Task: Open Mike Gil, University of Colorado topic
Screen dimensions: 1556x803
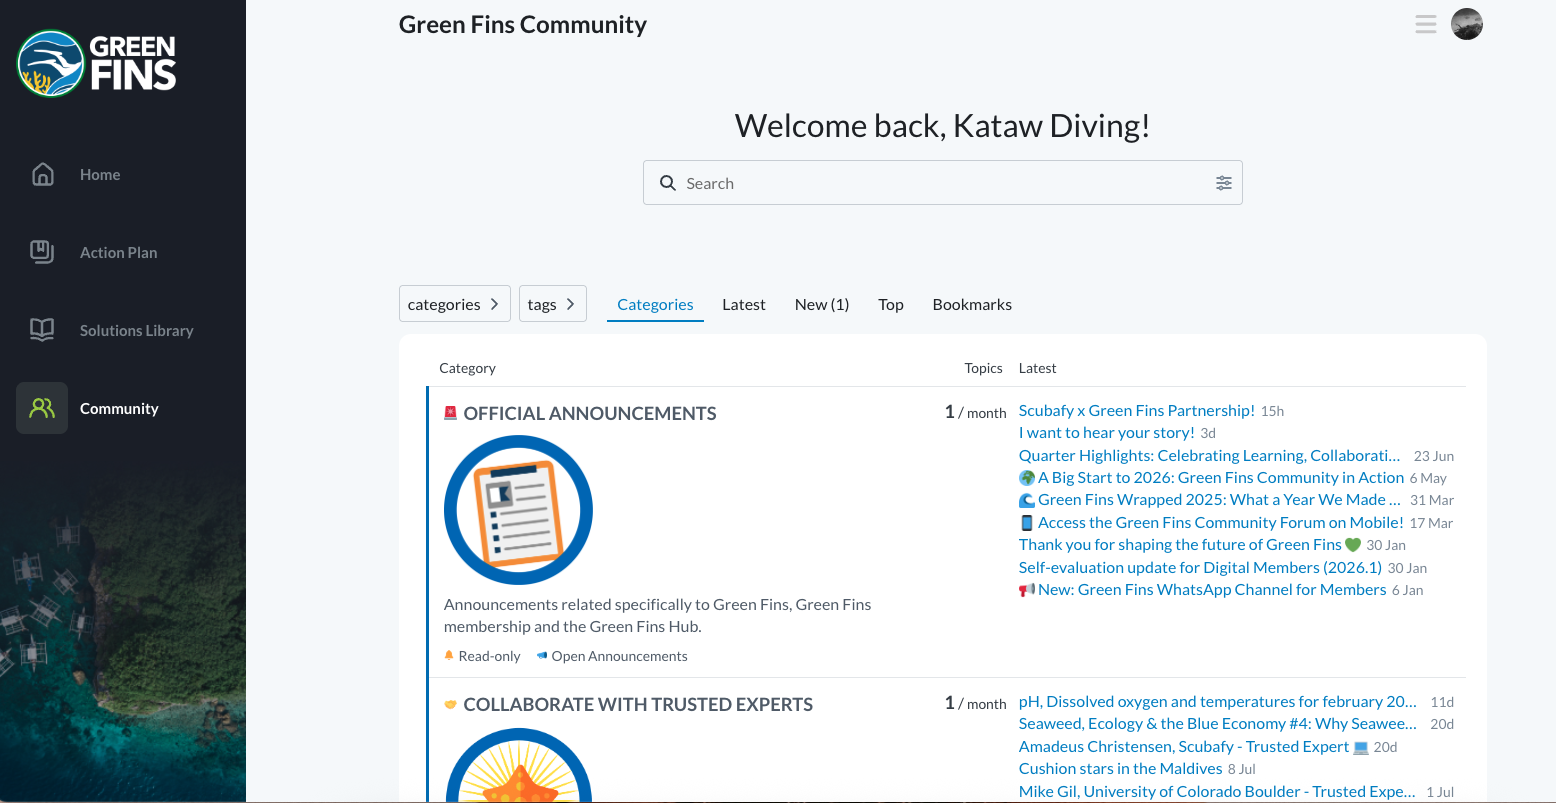Action: (1217, 791)
